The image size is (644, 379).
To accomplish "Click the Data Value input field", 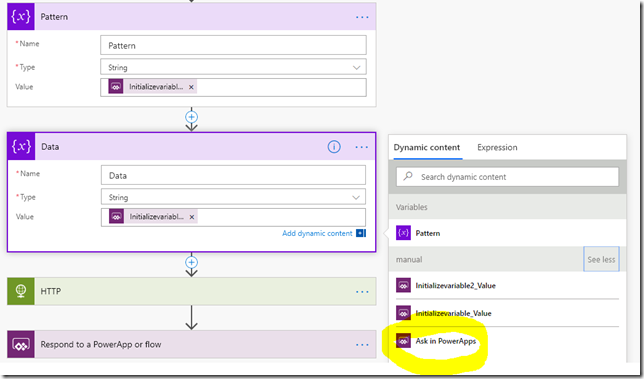I will click(x=233, y=217).
